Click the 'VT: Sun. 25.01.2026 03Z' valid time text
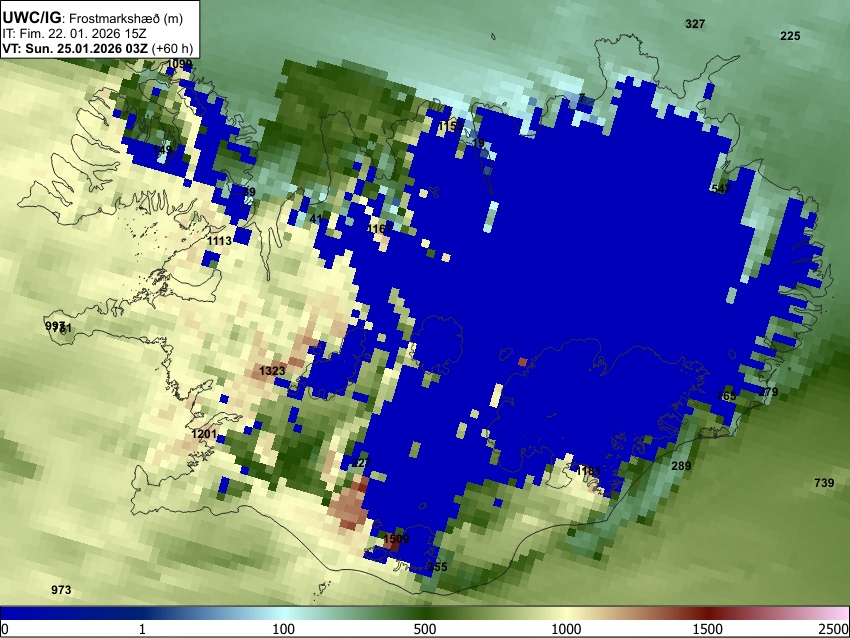The image size is (850, 638). (x=75, y=48)
